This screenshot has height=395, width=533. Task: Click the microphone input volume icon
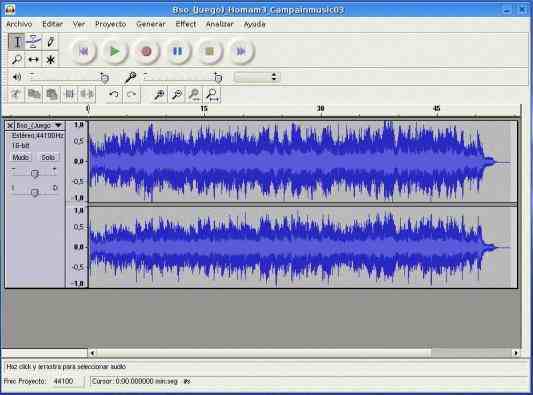[x=130, y=77]
